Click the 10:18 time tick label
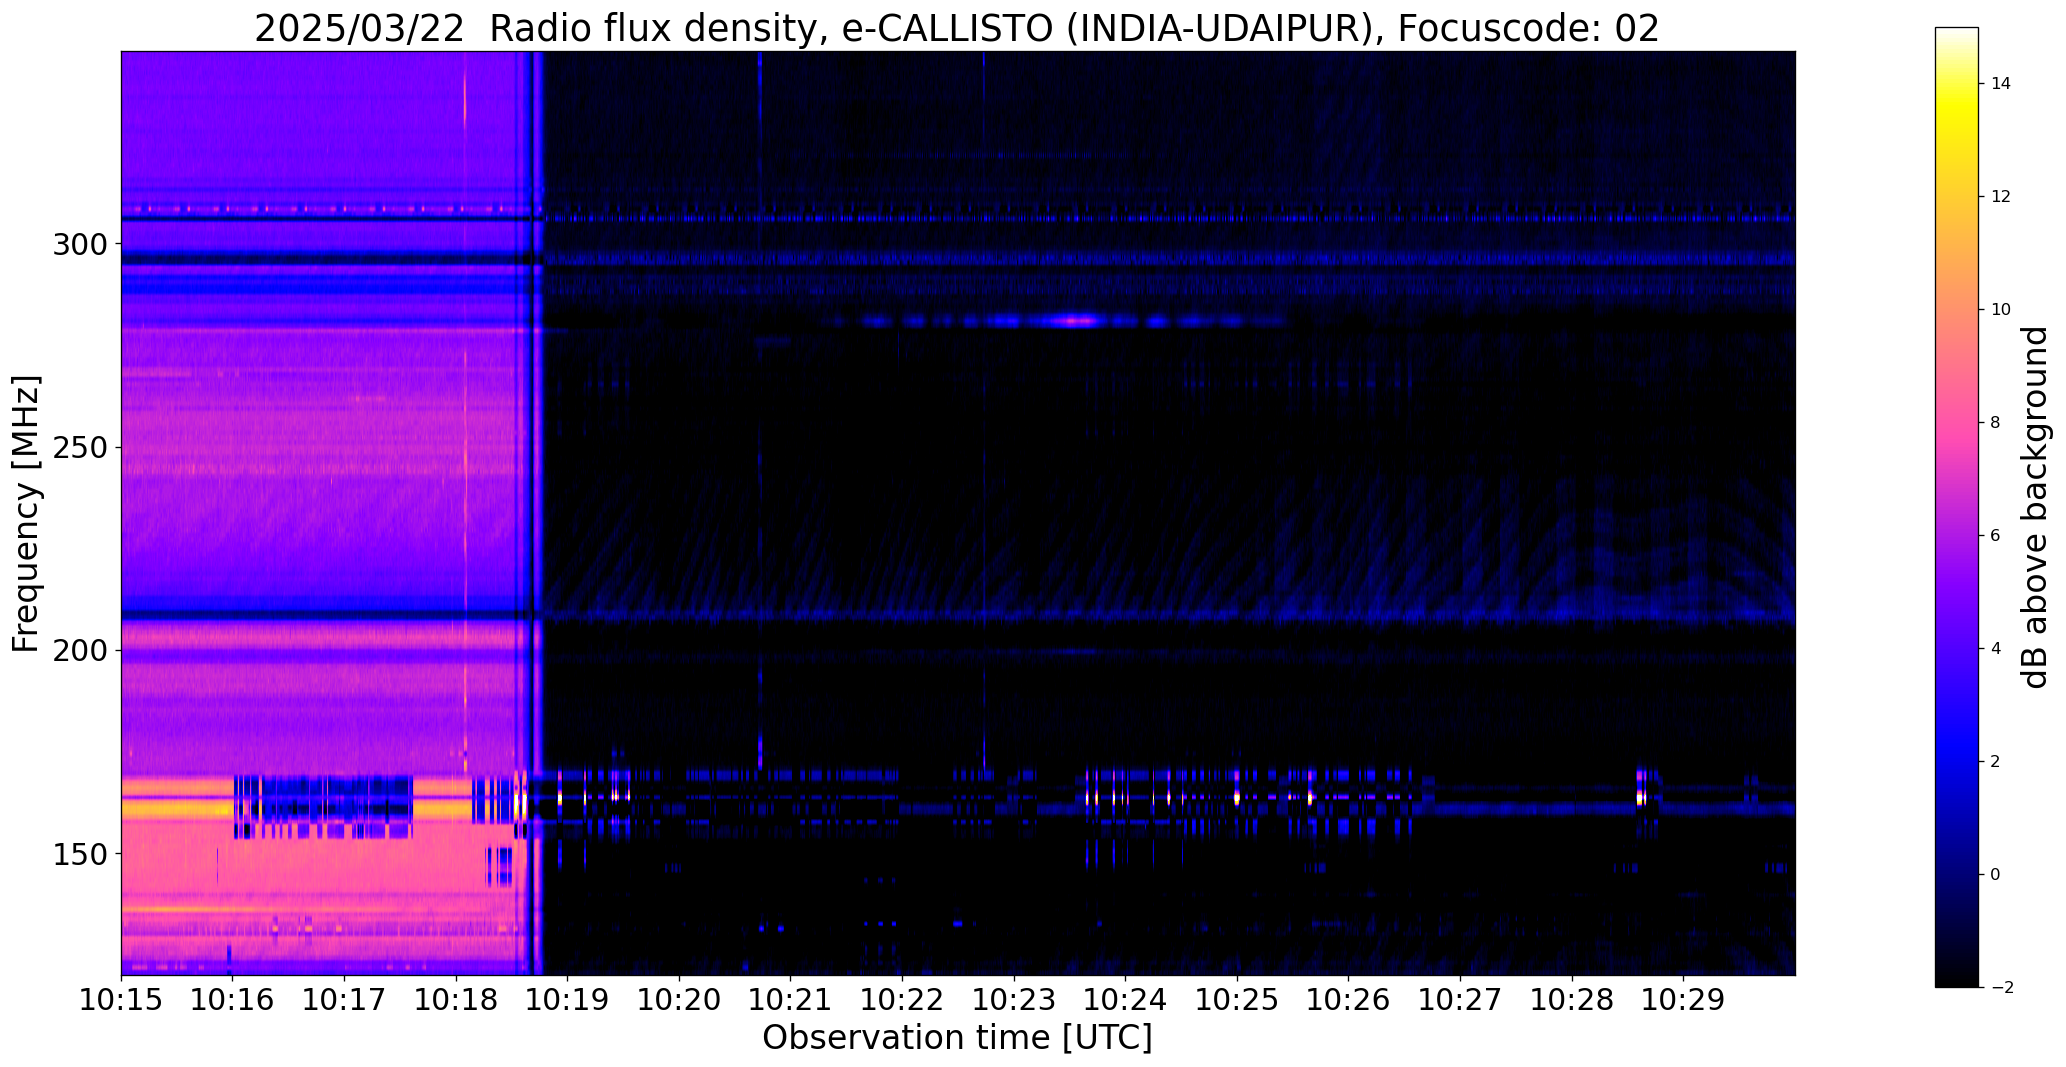Viewport: 2066px width, 1067px height. pyautogui.click(x=456, y=999)
